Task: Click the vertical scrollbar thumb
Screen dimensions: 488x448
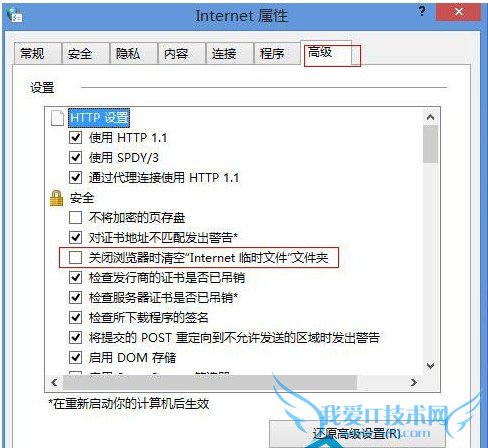Action: (x=430, y=144)
